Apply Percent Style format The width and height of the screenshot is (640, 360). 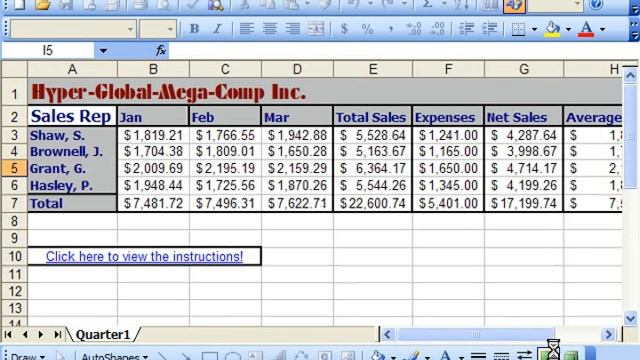(x=367, y=29)
